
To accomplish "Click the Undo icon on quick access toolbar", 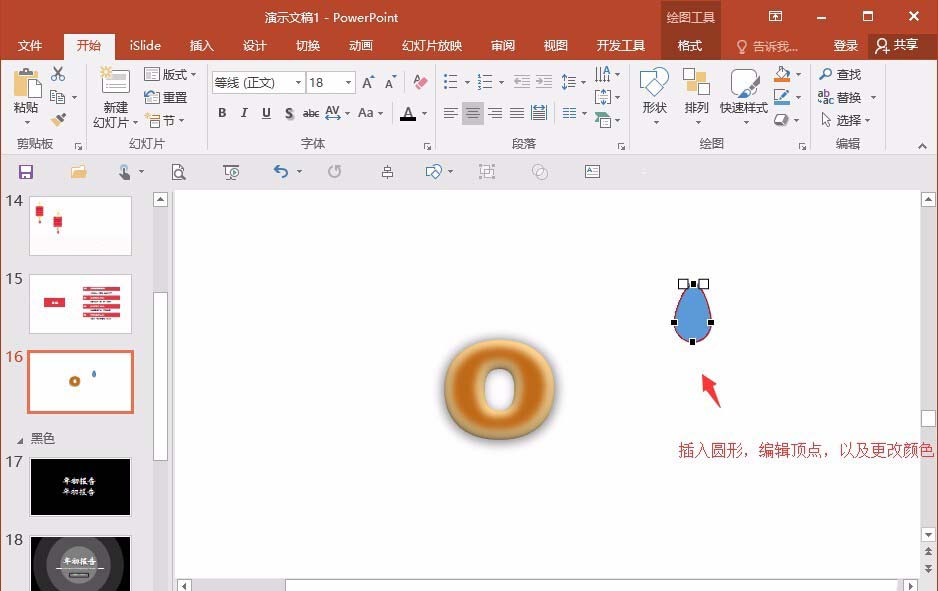I will point(283,172).
